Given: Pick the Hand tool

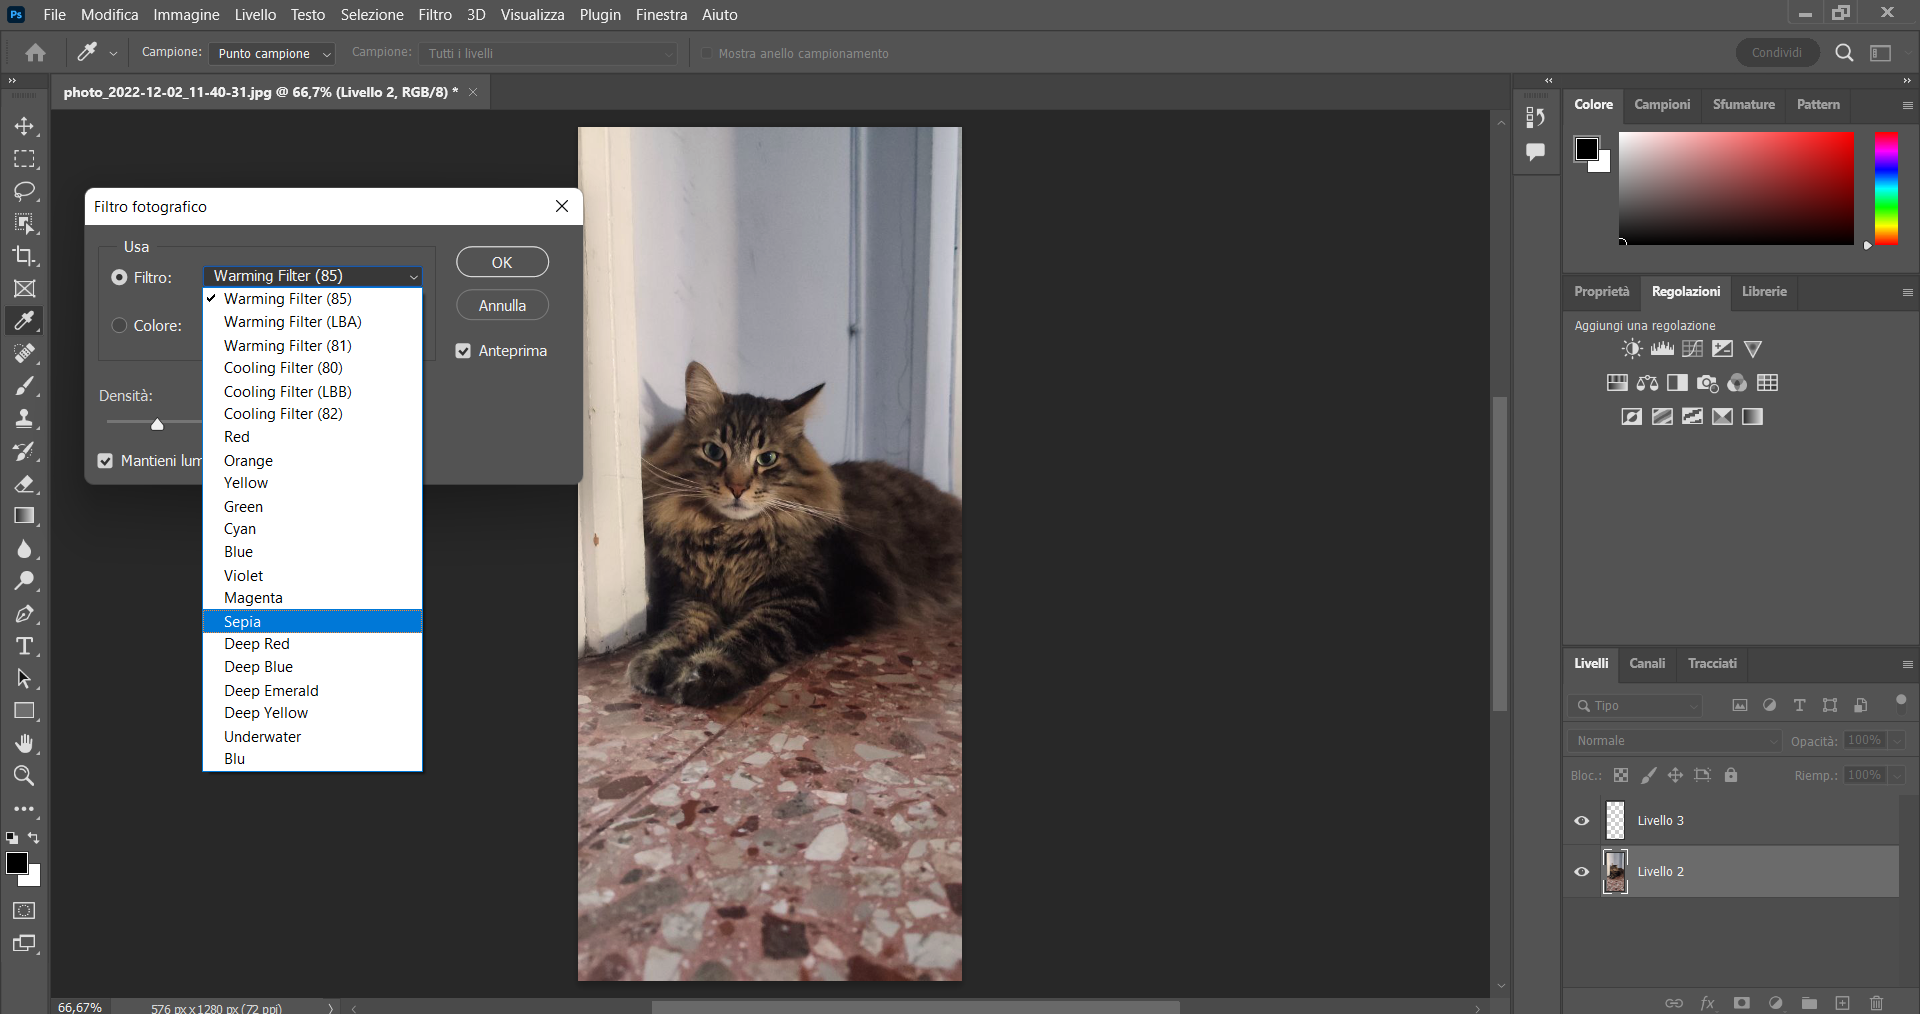Looking at the screenshot, I should pos(24,743).
